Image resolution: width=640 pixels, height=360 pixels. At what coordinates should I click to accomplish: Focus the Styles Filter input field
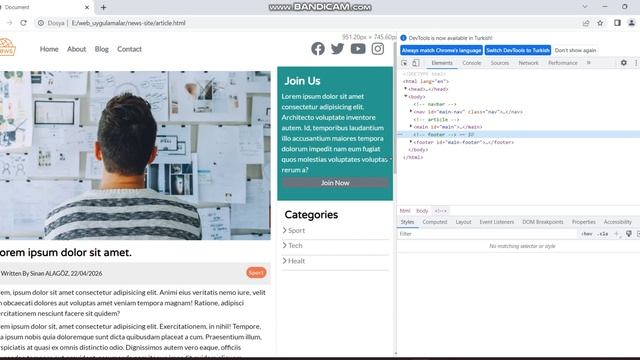tap(488, 234)
